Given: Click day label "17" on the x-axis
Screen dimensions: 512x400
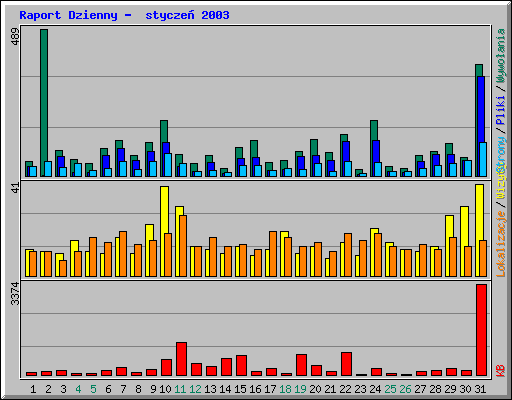Looking at the screenshot, I should (270, 389).
